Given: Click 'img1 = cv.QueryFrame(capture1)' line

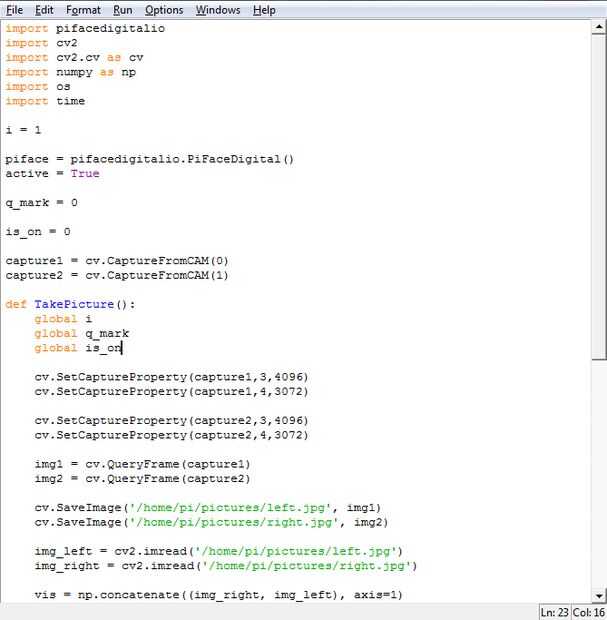Looking at the screenshot, I should tap(142, 464).
